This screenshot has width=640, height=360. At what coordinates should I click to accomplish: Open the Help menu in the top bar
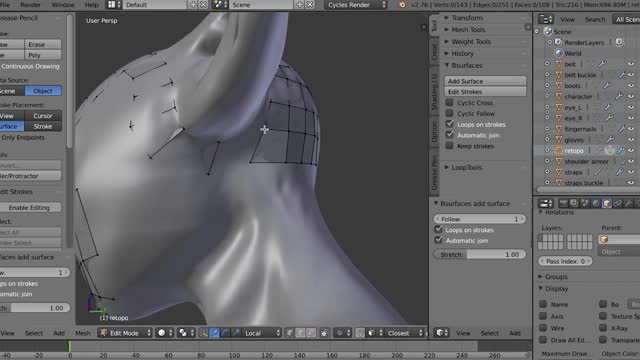point(91,5)
